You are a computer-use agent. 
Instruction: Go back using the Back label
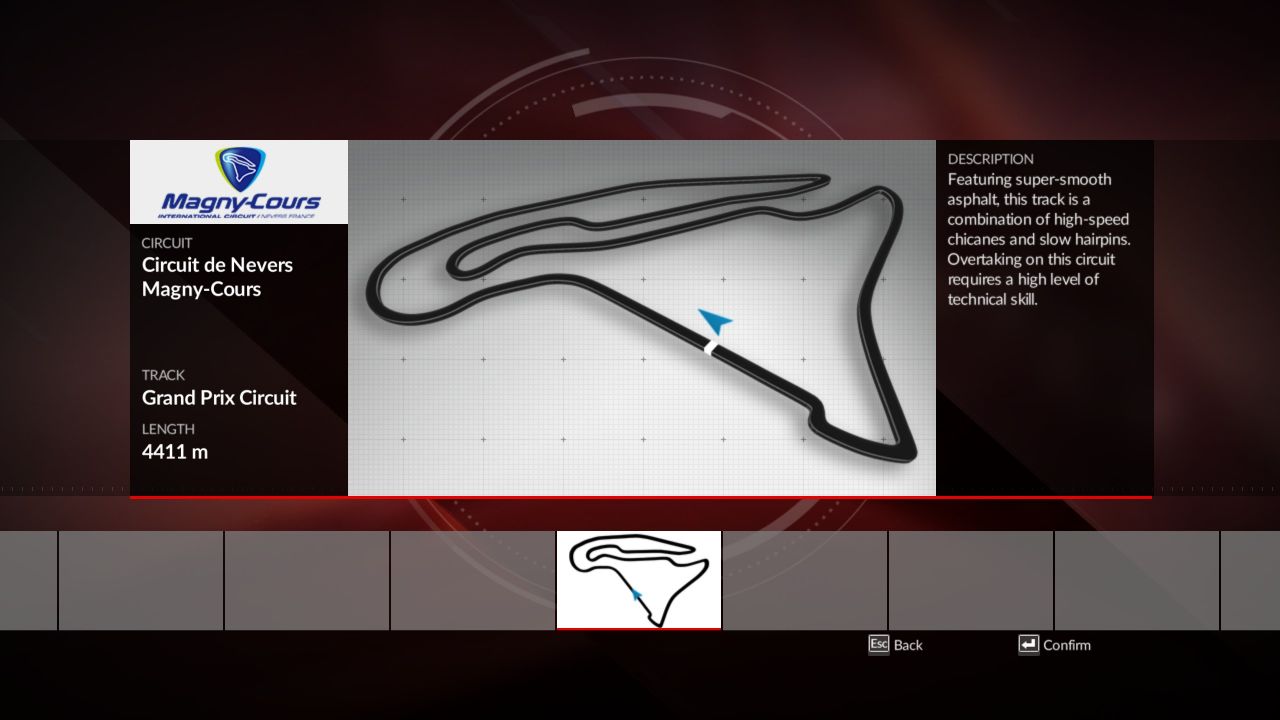pos(907,645)
